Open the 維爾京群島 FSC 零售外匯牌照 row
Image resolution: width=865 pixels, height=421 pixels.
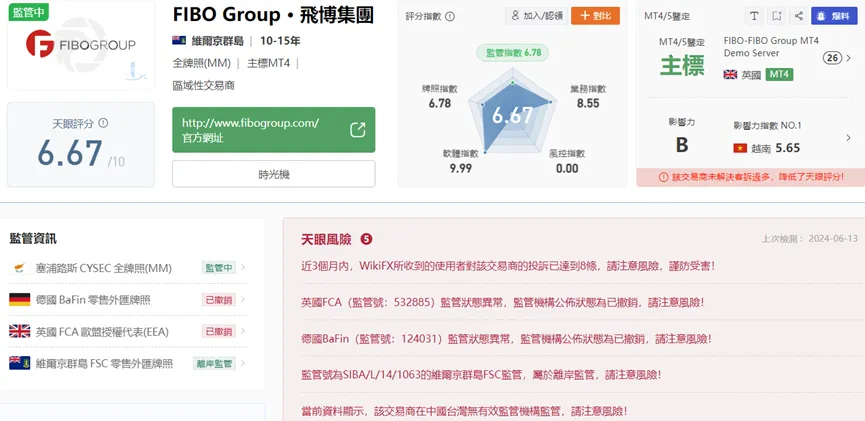click(x=128, y=363)
